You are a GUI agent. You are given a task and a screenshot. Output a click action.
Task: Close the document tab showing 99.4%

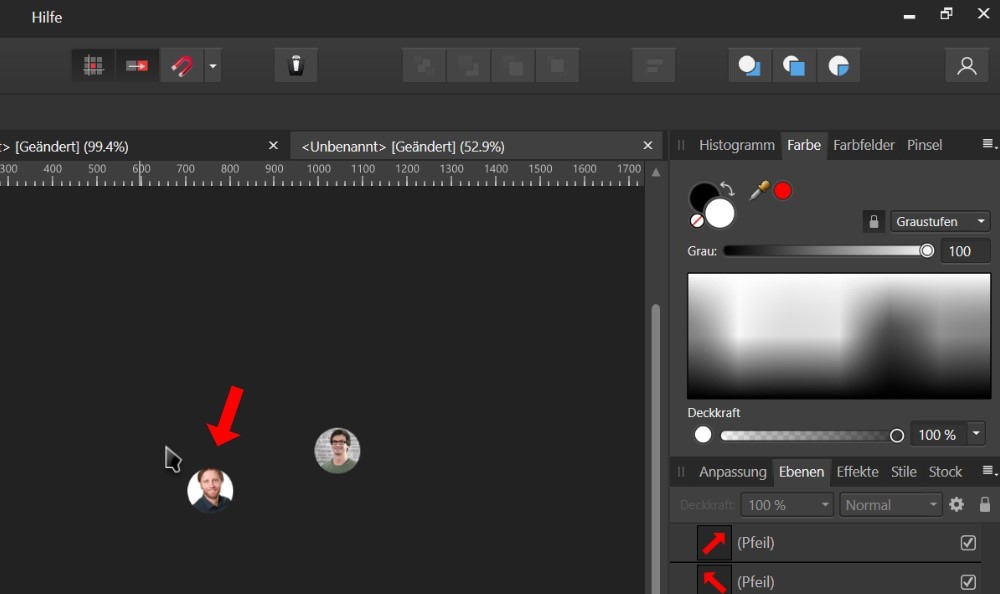tap(274, 145)
